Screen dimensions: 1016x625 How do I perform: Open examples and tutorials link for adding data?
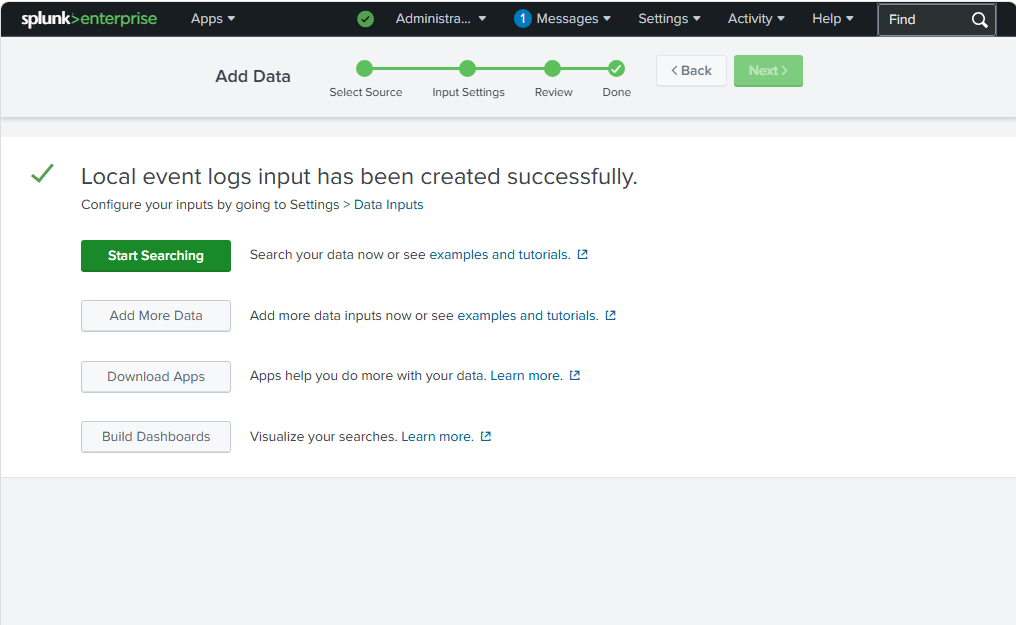point(527,315)
